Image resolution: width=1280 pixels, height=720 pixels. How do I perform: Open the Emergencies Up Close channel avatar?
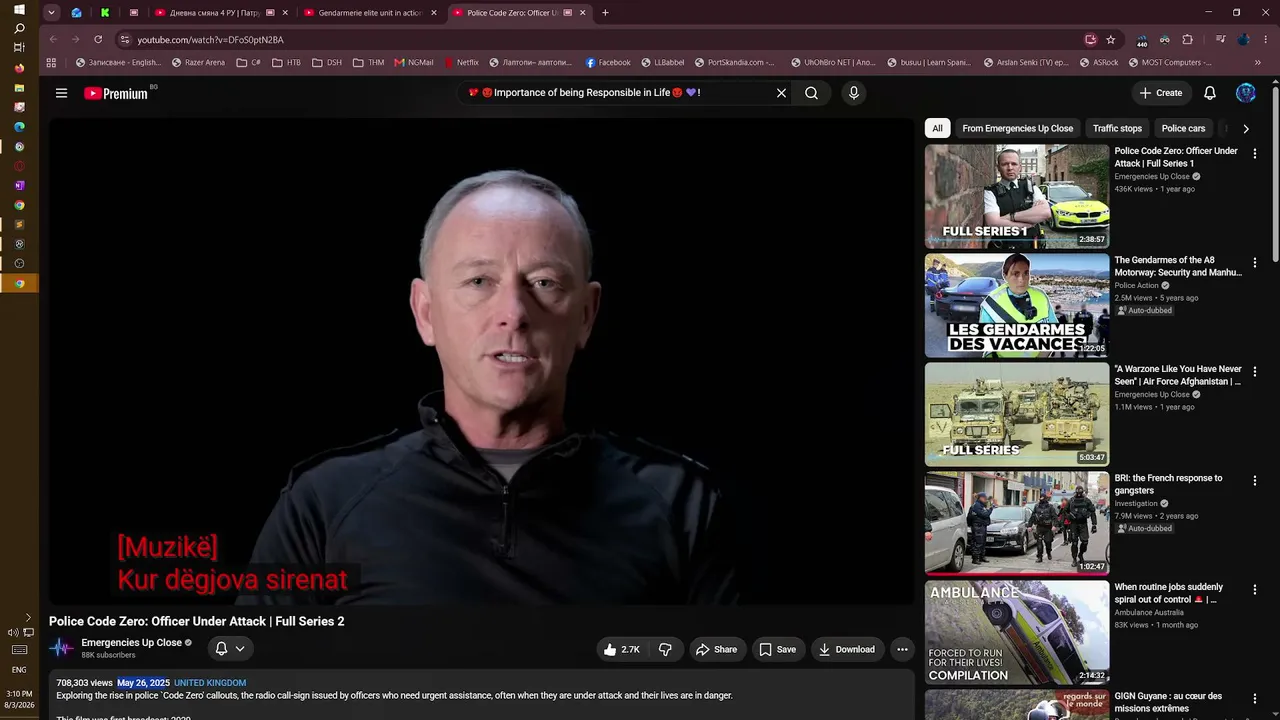(62, 648)
